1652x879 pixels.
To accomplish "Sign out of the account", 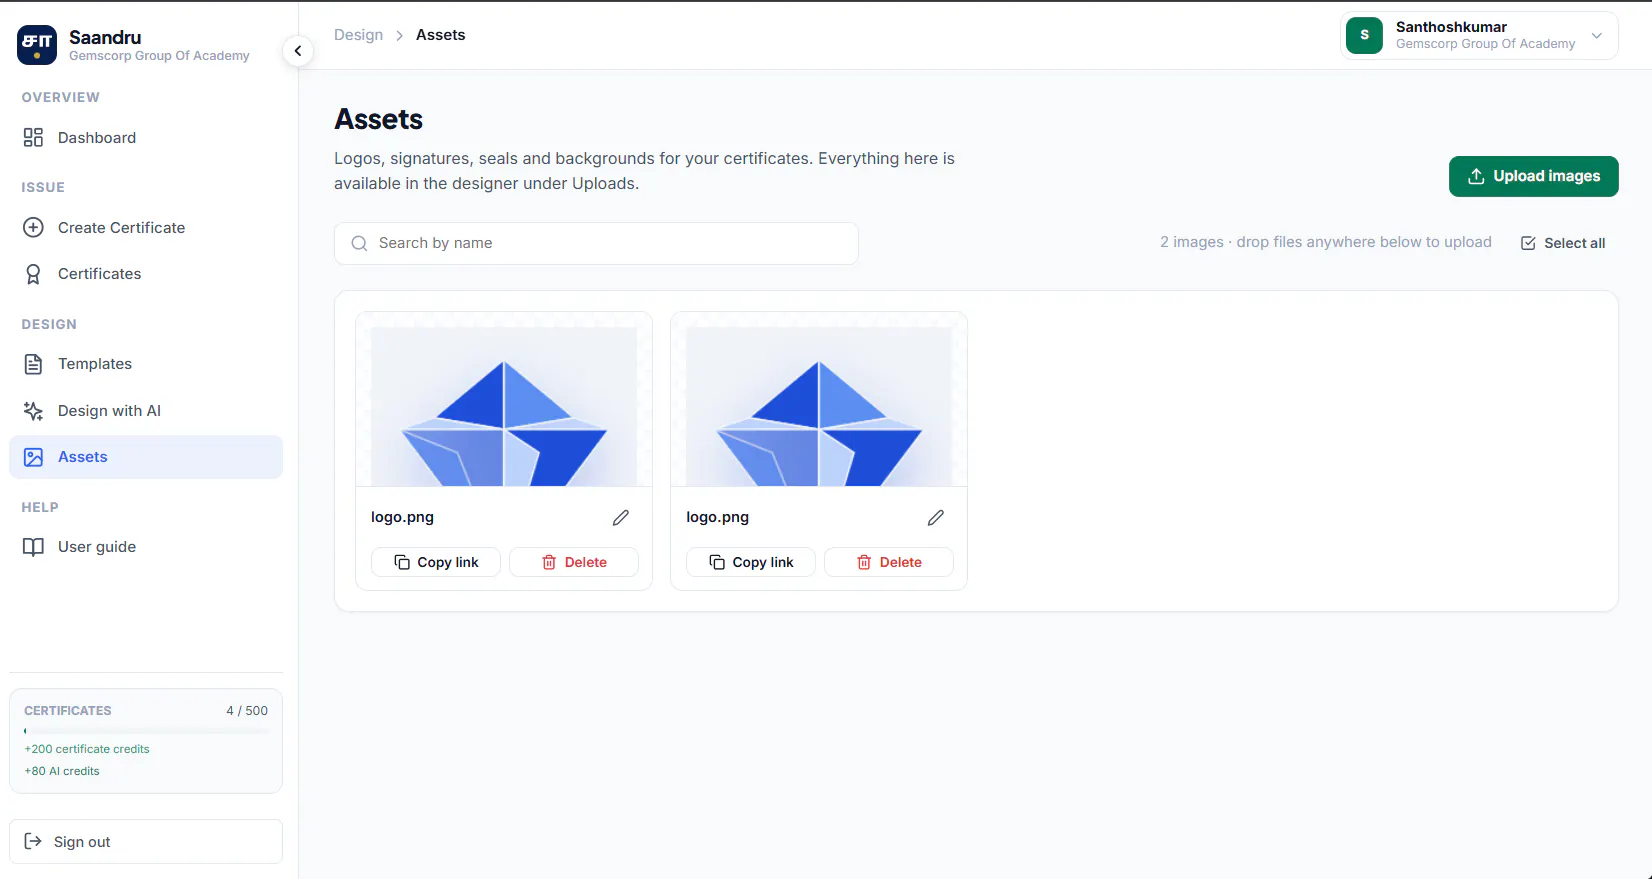I will [x=146, y=842].
